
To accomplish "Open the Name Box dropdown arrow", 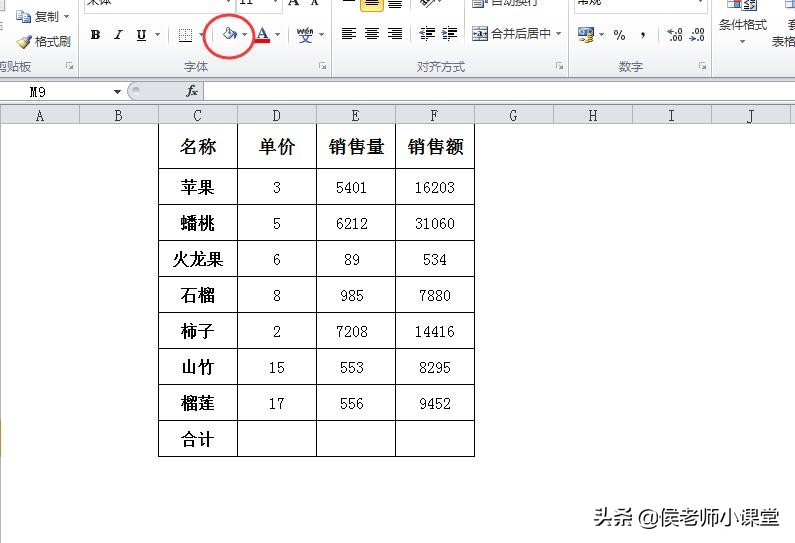I will pyautogui.click(x=117, y=92).
